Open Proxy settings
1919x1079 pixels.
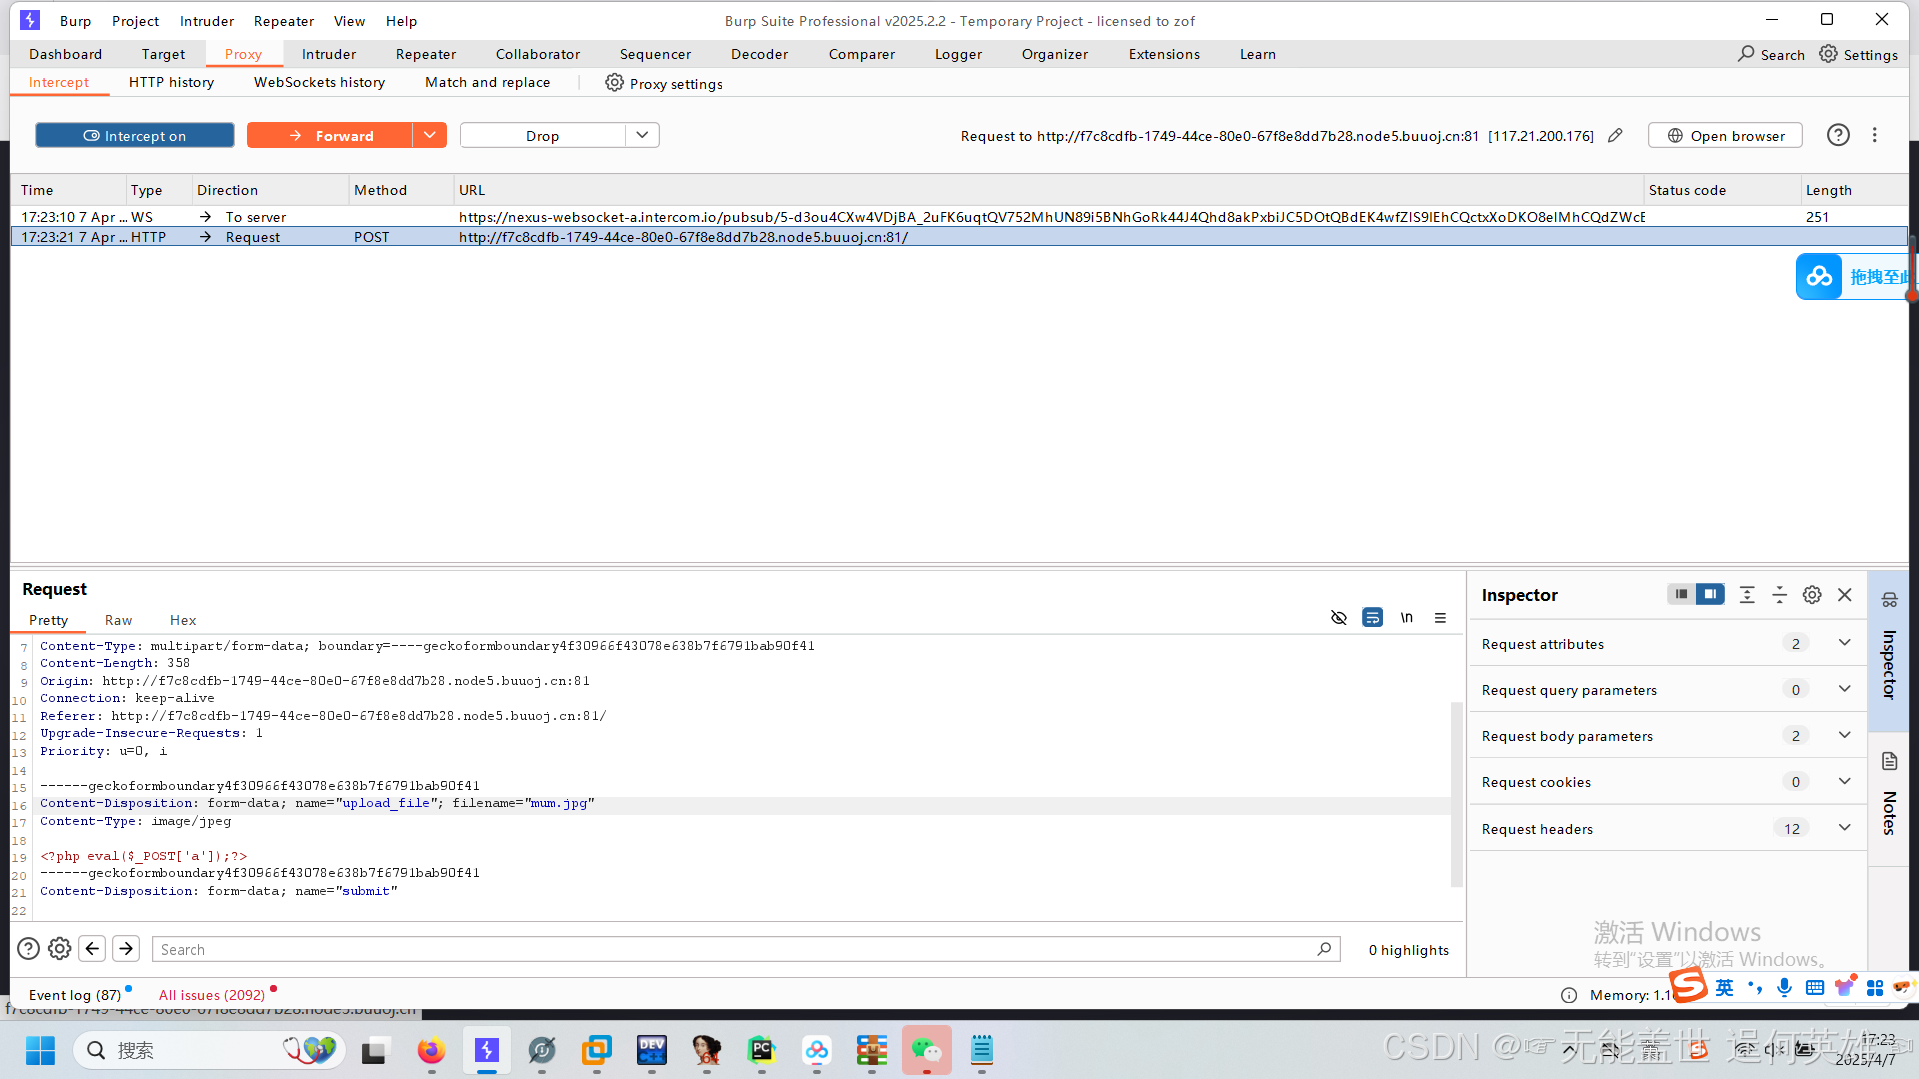pyautogui.click(x=664, y=83)
